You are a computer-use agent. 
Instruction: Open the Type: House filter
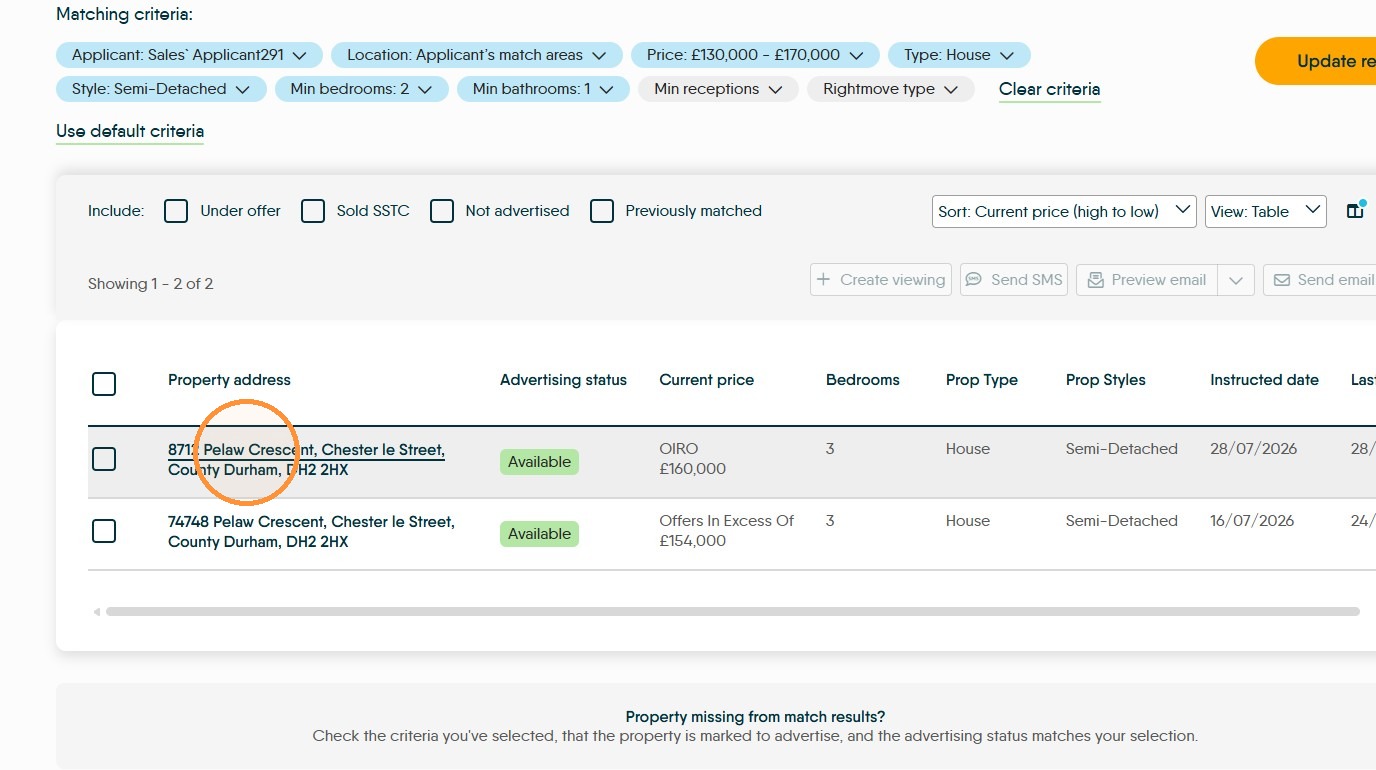[959, 55]
